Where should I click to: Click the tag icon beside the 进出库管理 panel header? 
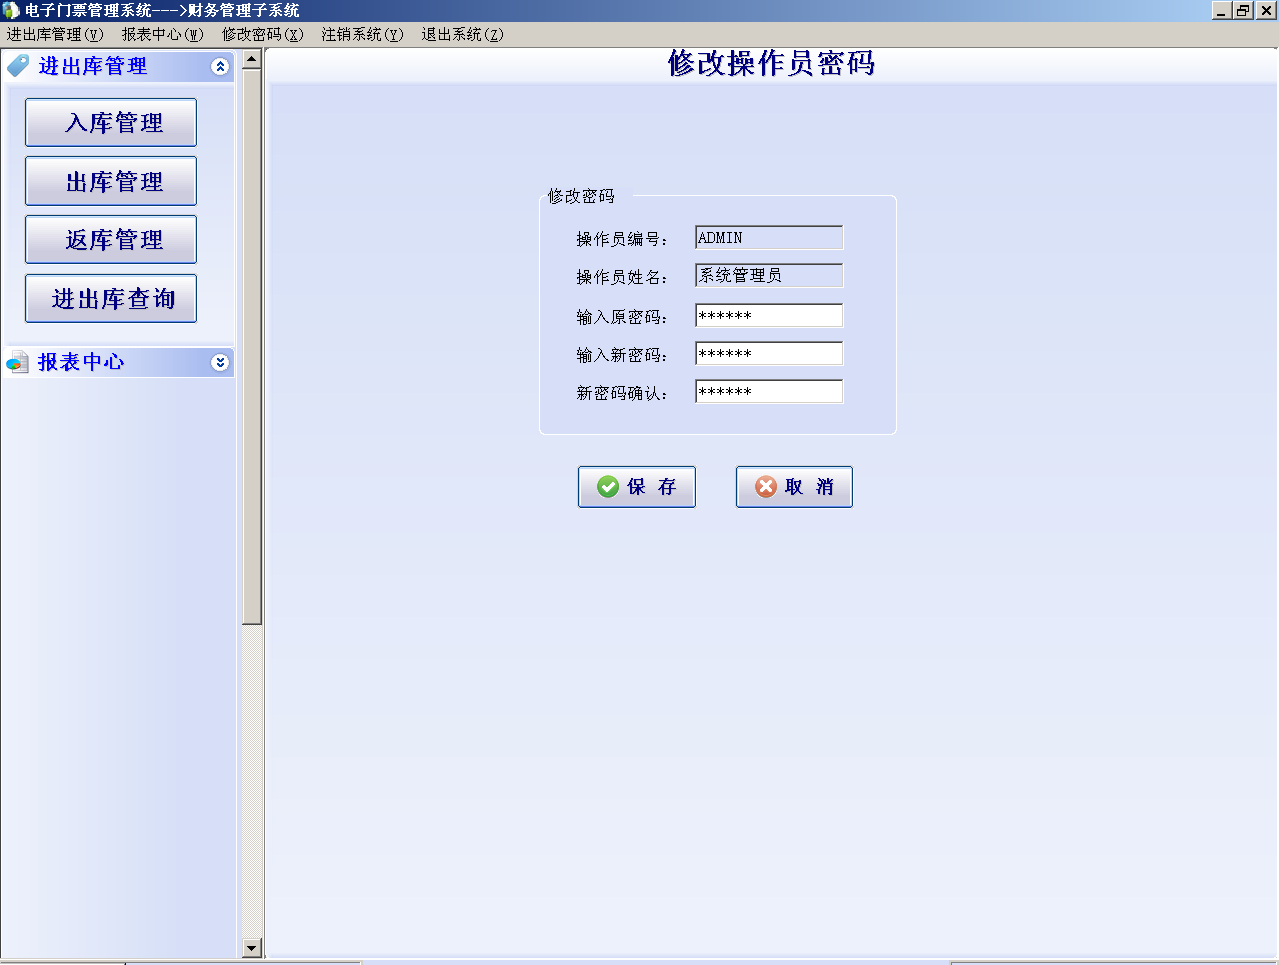tap(16, 66)
